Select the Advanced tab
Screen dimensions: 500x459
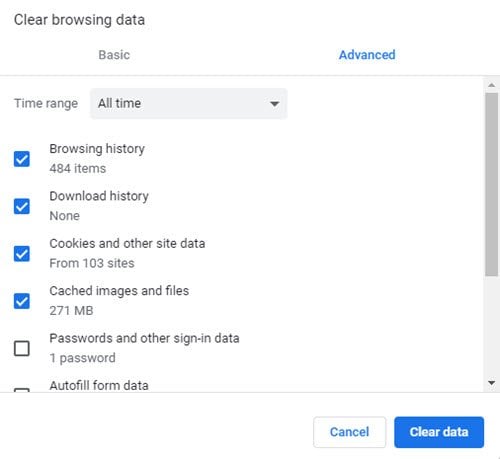point(367,55)
